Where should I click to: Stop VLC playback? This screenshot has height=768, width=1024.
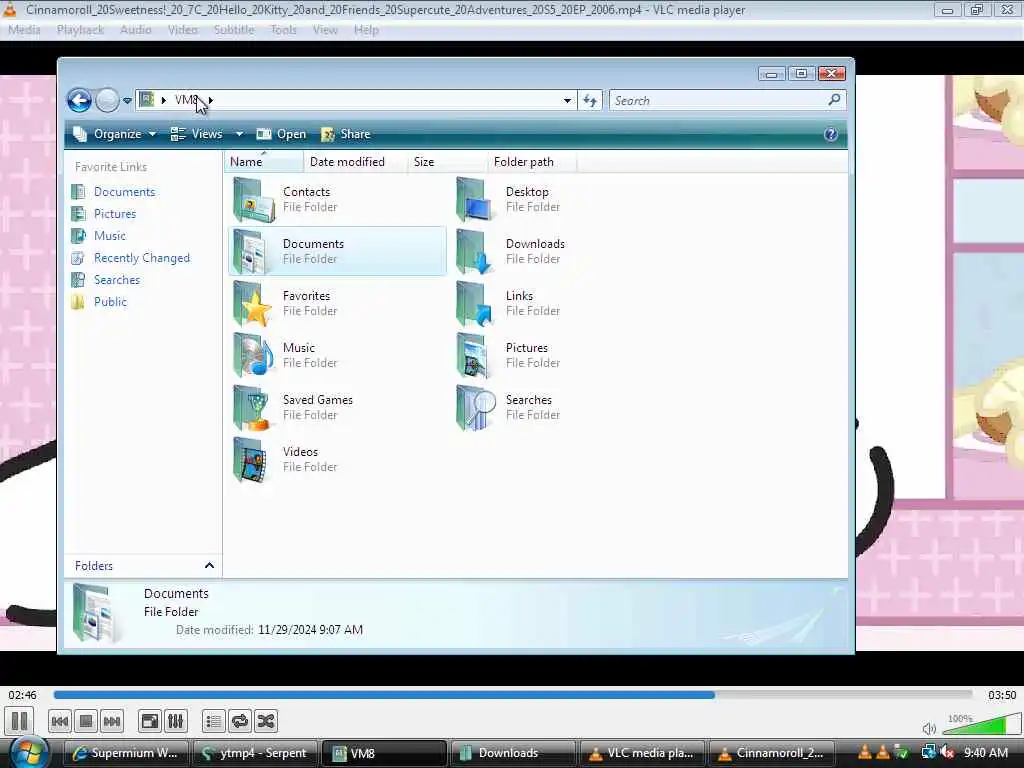coord(86,721)
